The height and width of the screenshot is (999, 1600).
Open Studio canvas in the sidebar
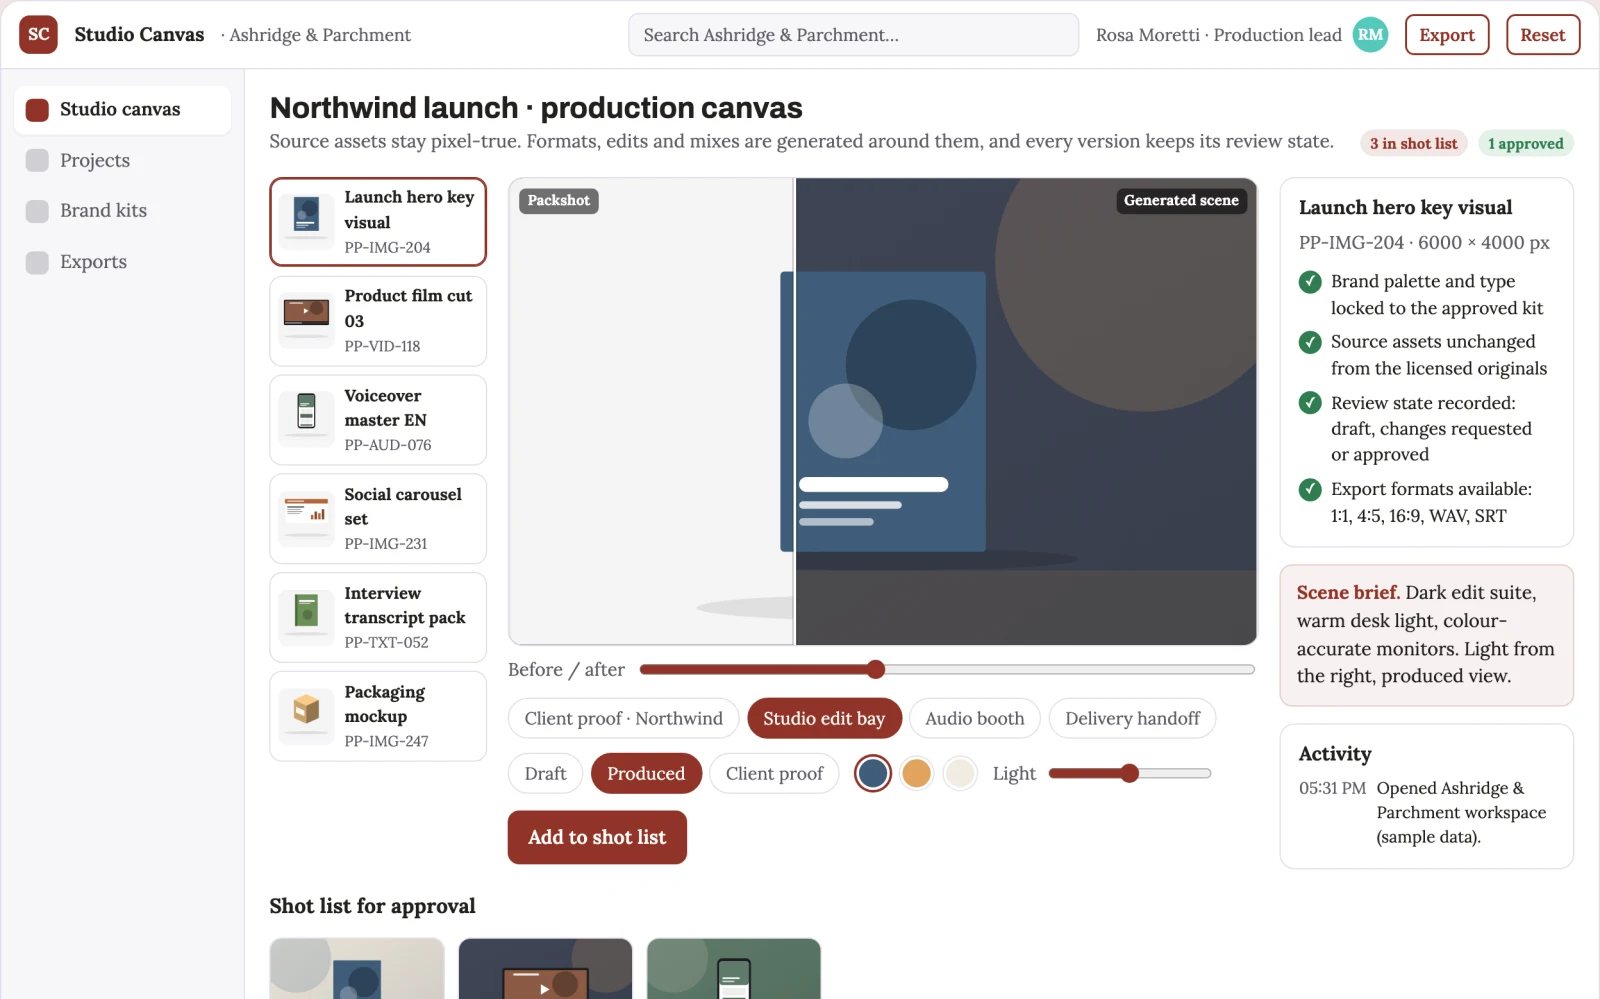[122, 110]
